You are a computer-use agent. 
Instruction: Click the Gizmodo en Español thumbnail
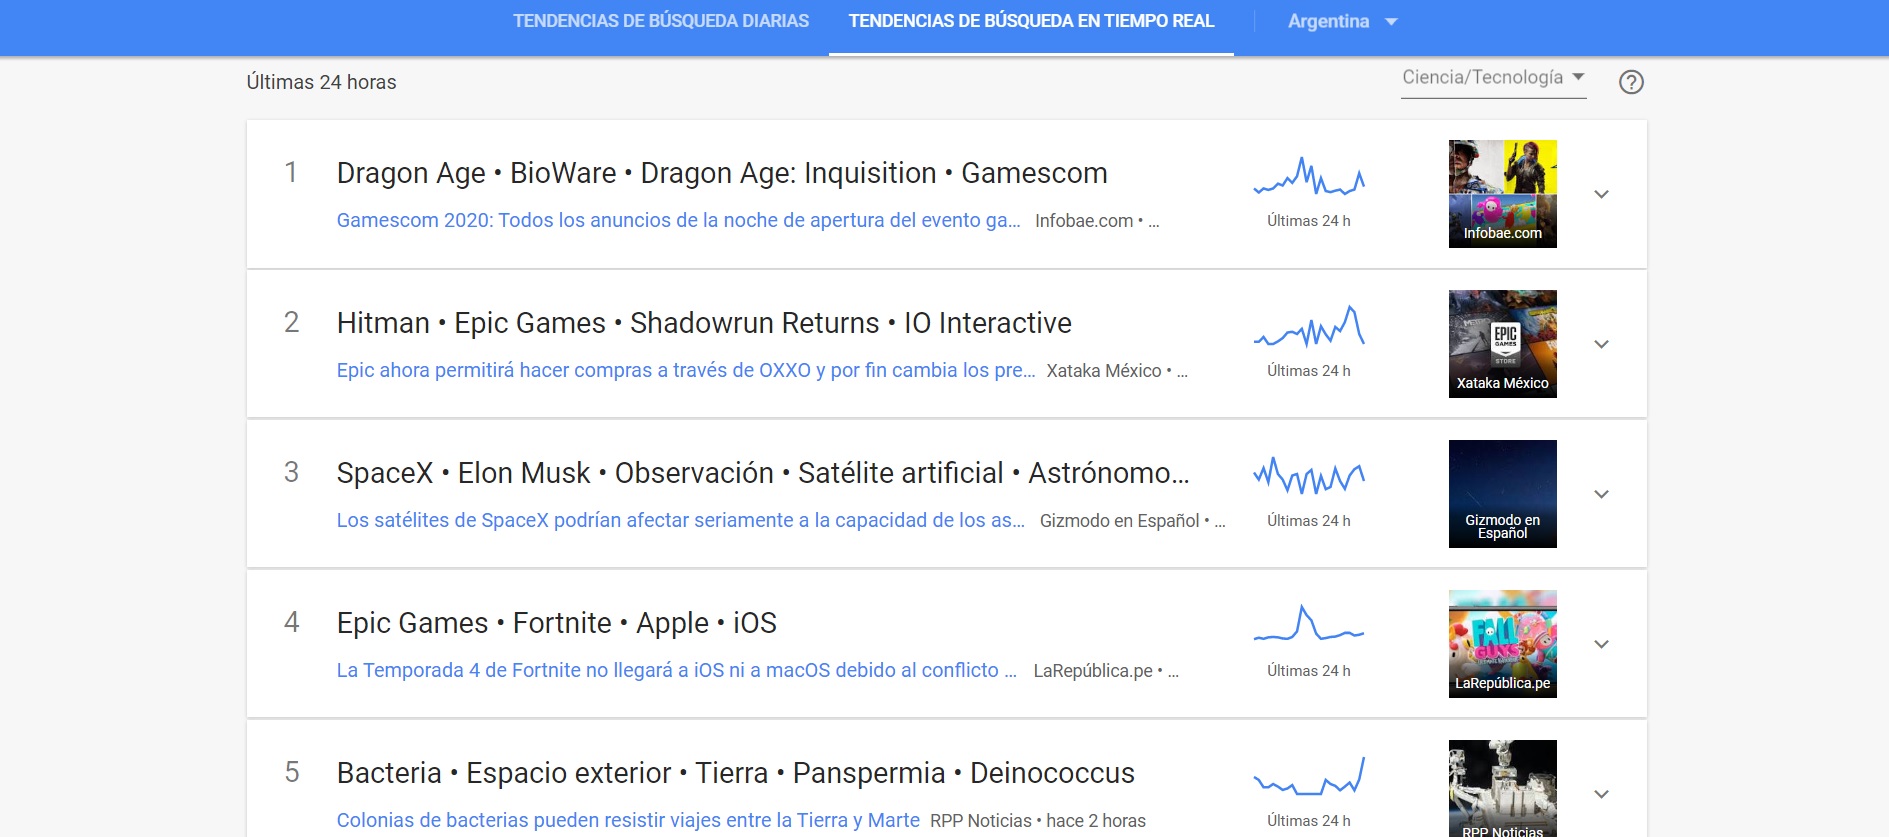coord(1502,494)
